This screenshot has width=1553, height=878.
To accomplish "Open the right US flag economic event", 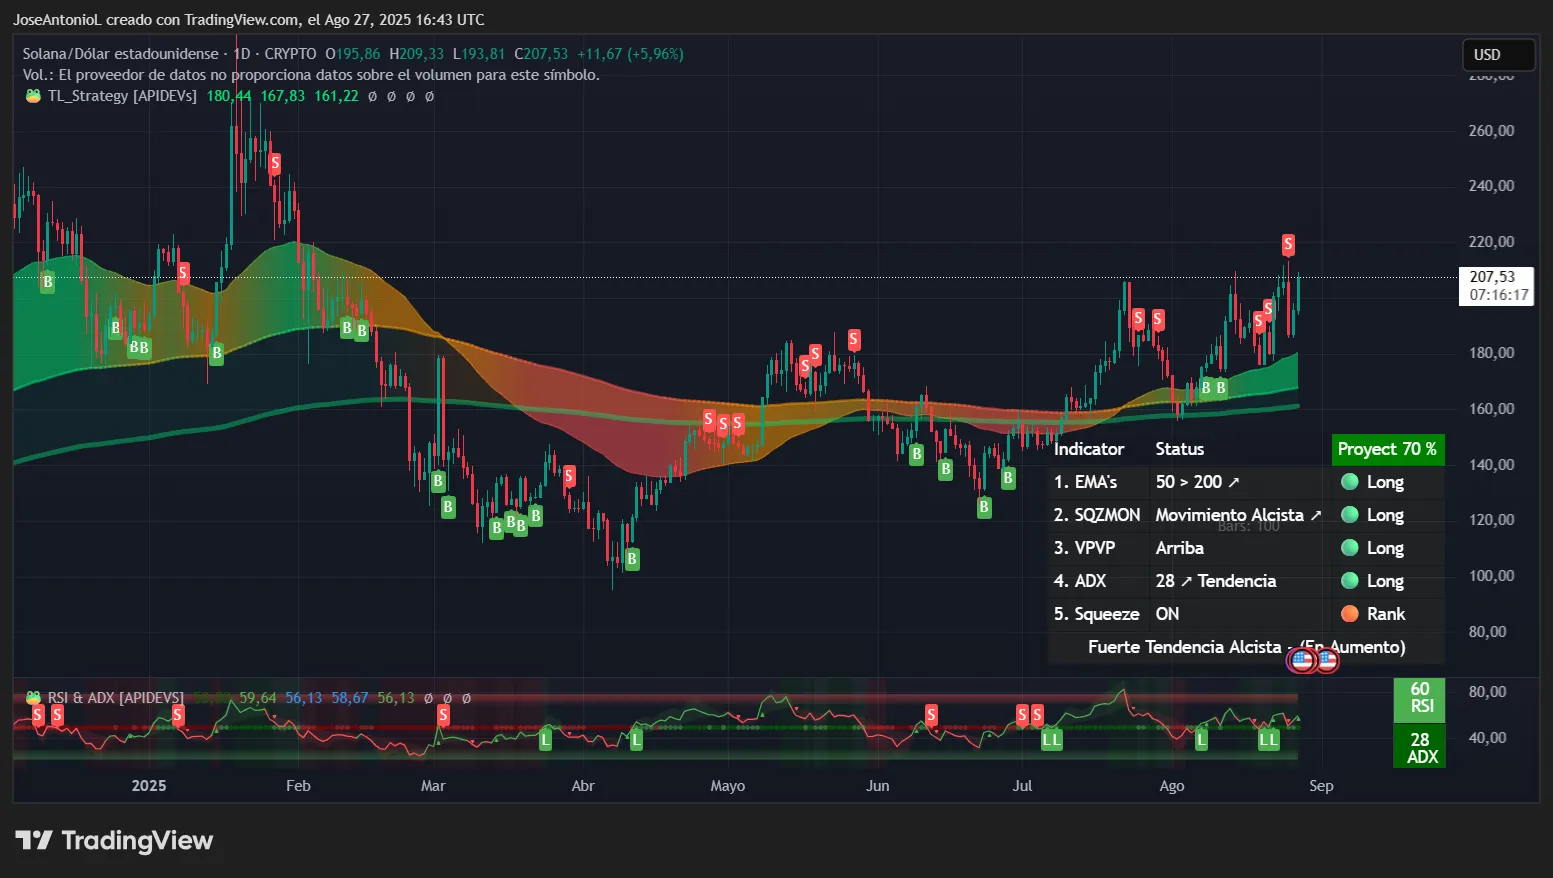I will [1326, 660].
